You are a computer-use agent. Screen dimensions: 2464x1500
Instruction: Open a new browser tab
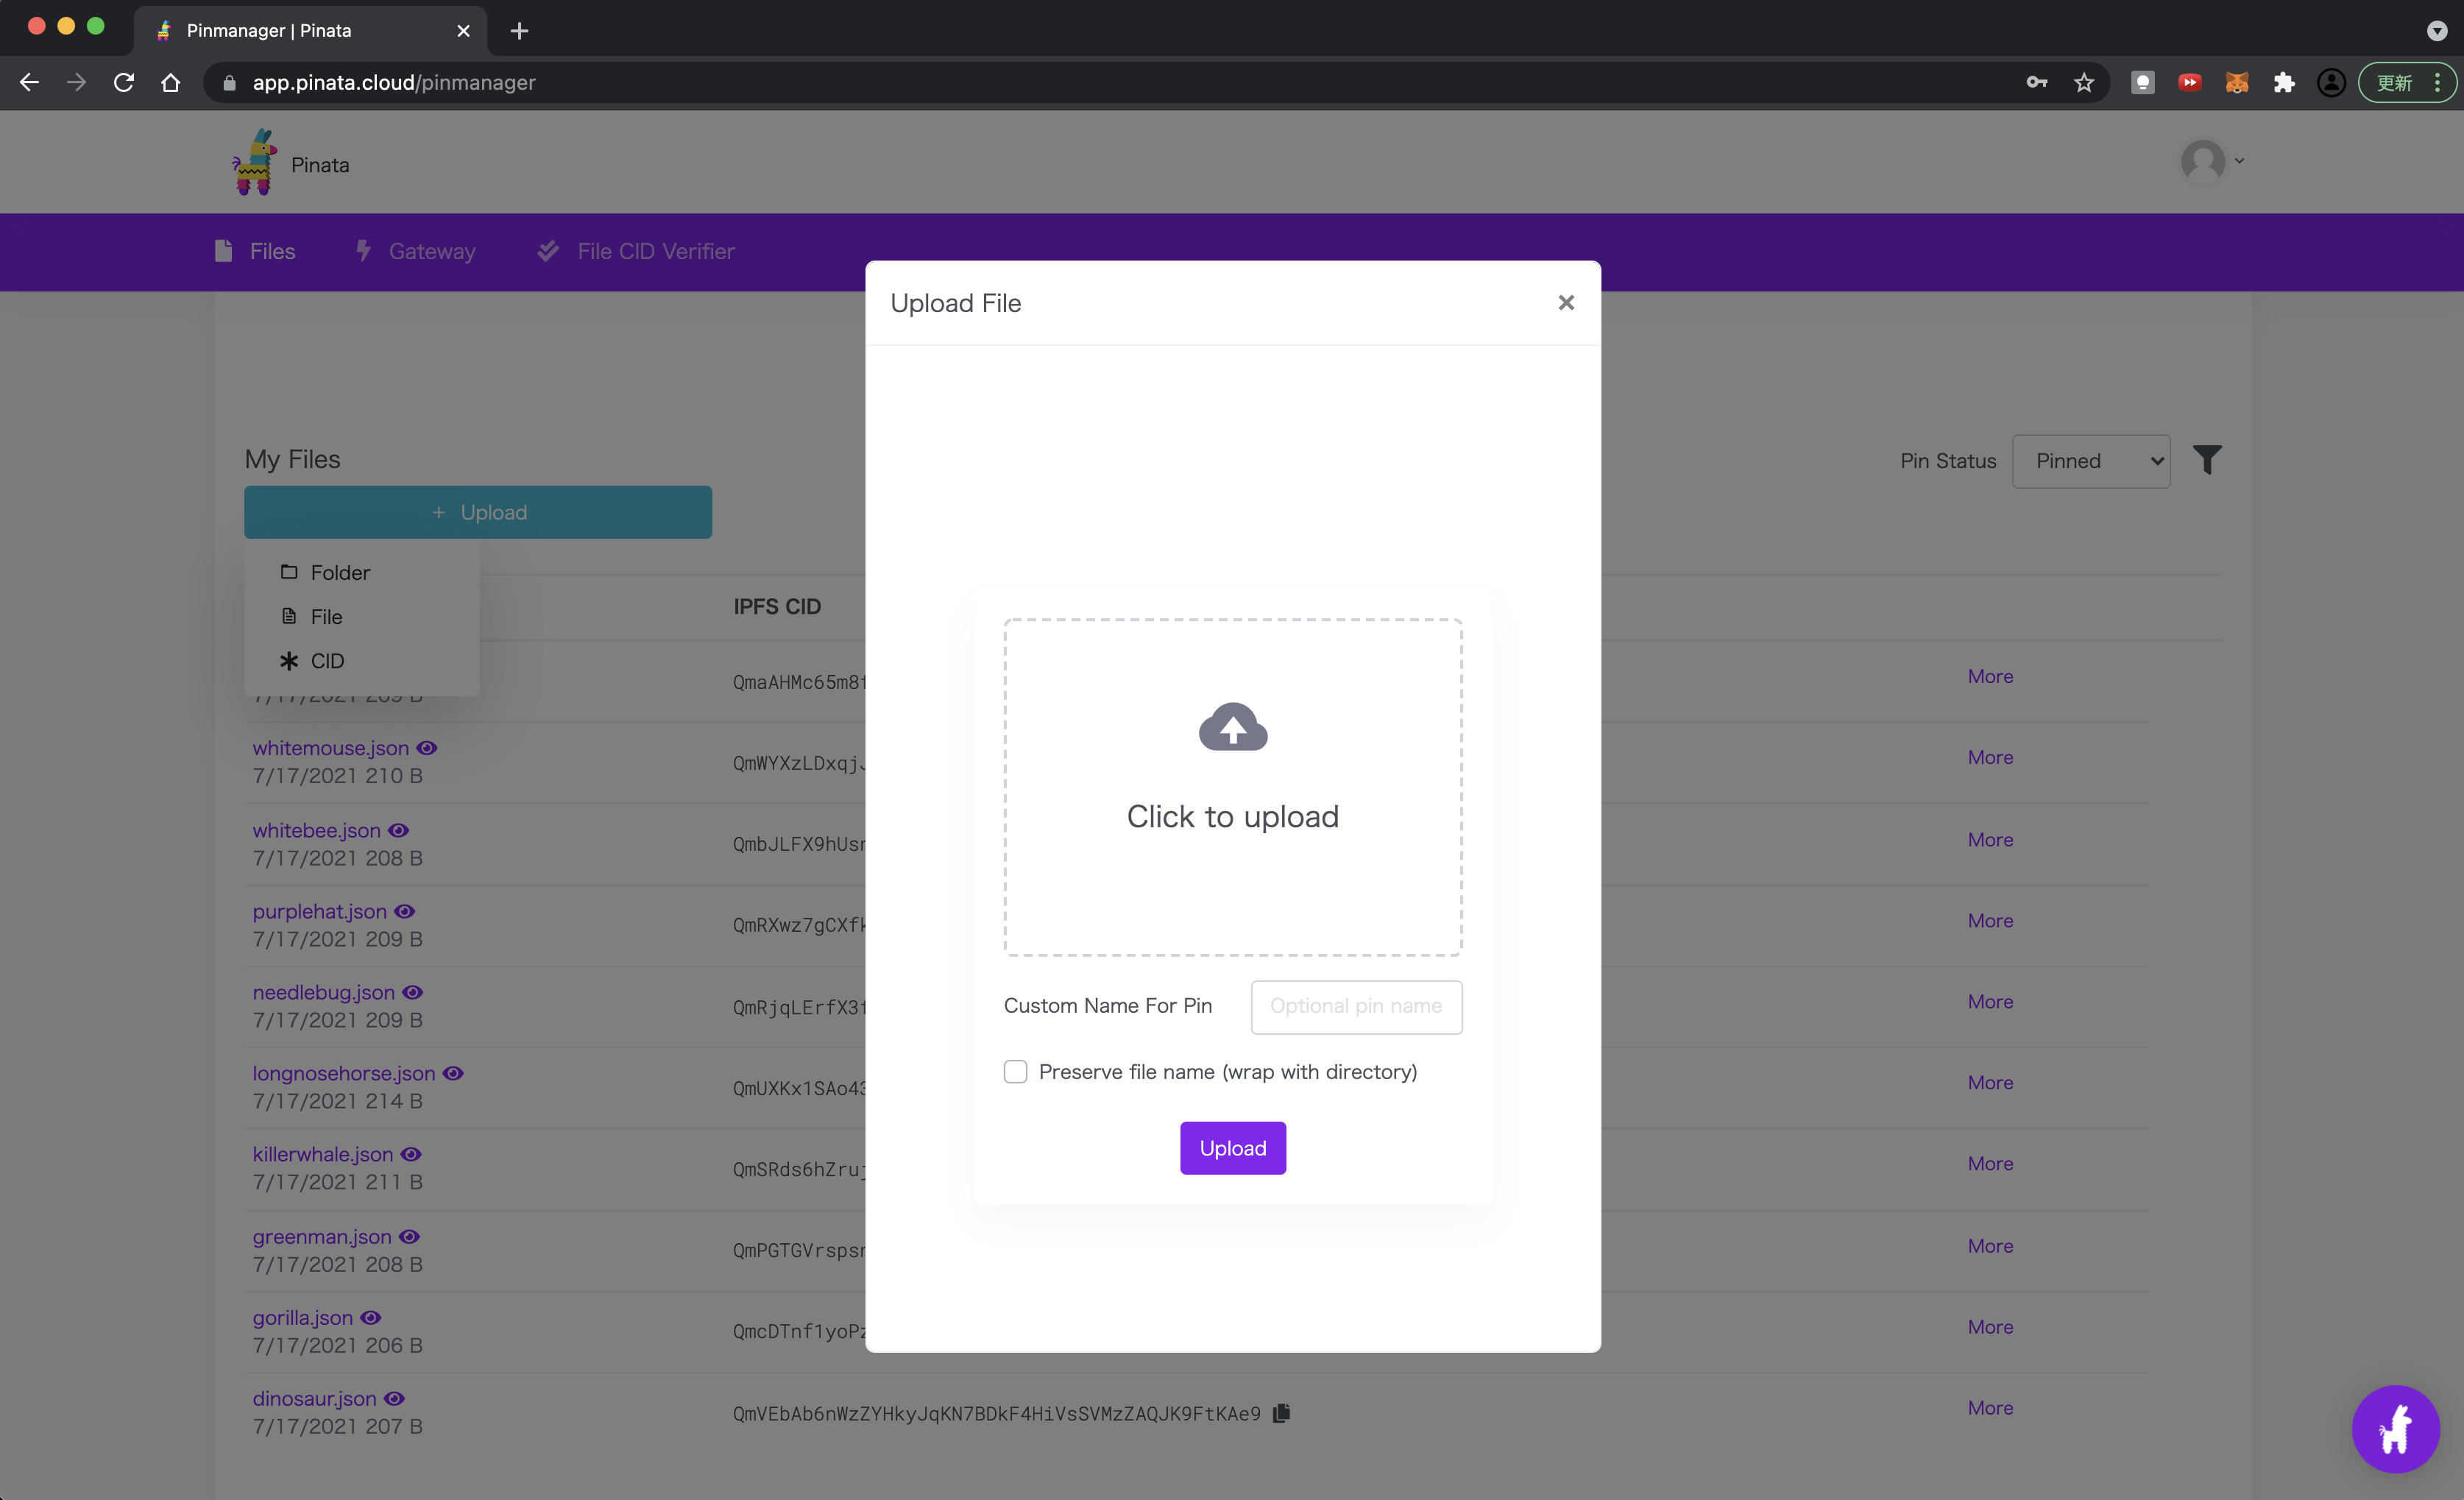point(519,30)
